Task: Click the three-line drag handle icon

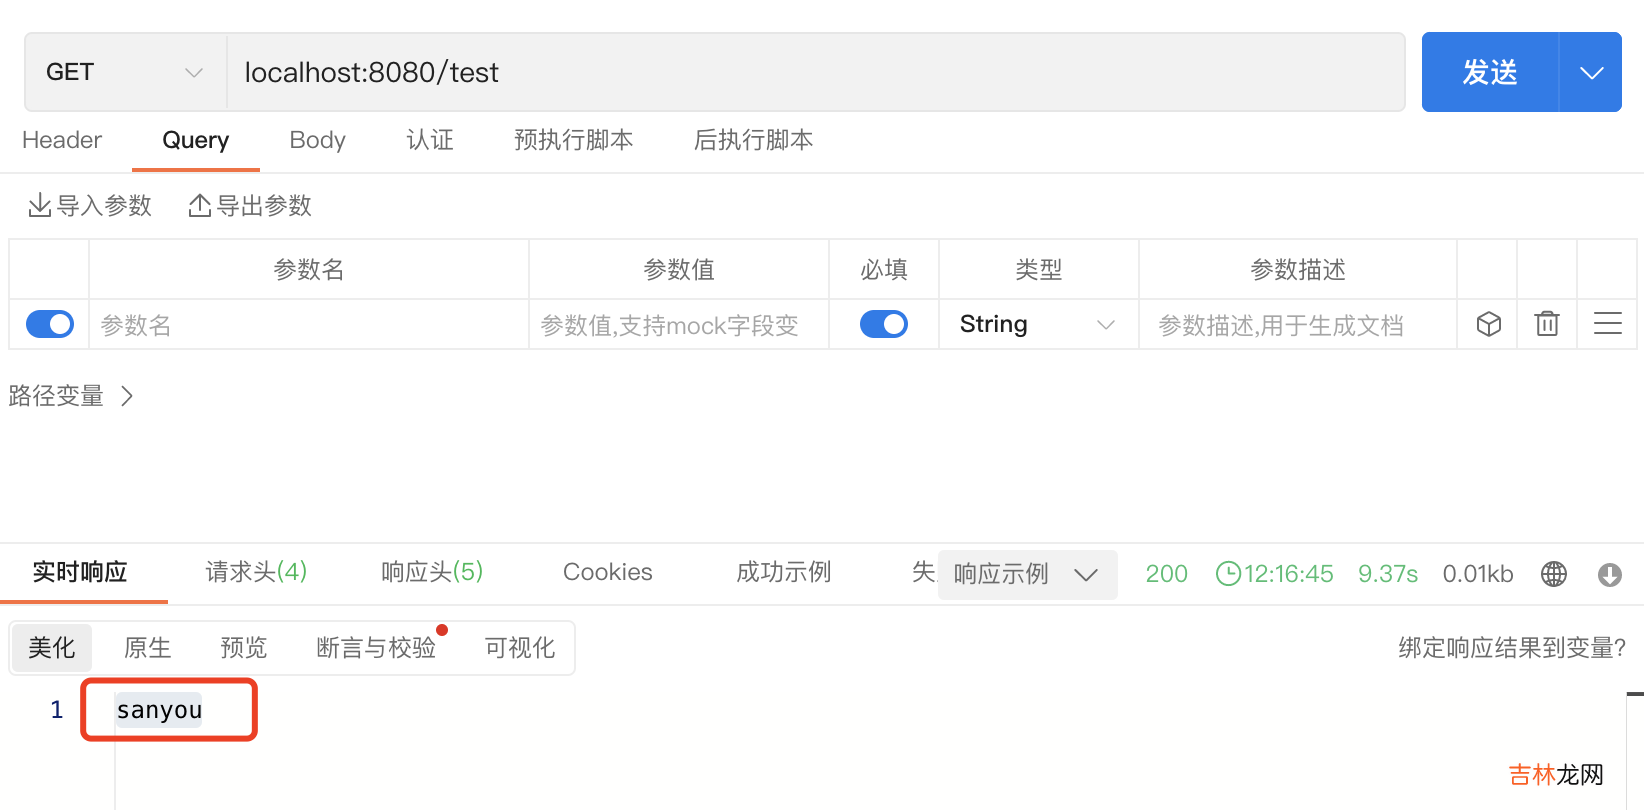Action: 1607,324
